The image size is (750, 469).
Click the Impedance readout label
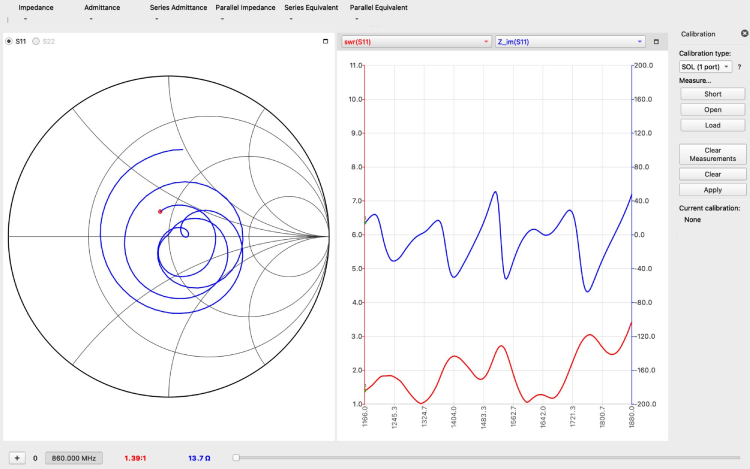coord(36,7)
